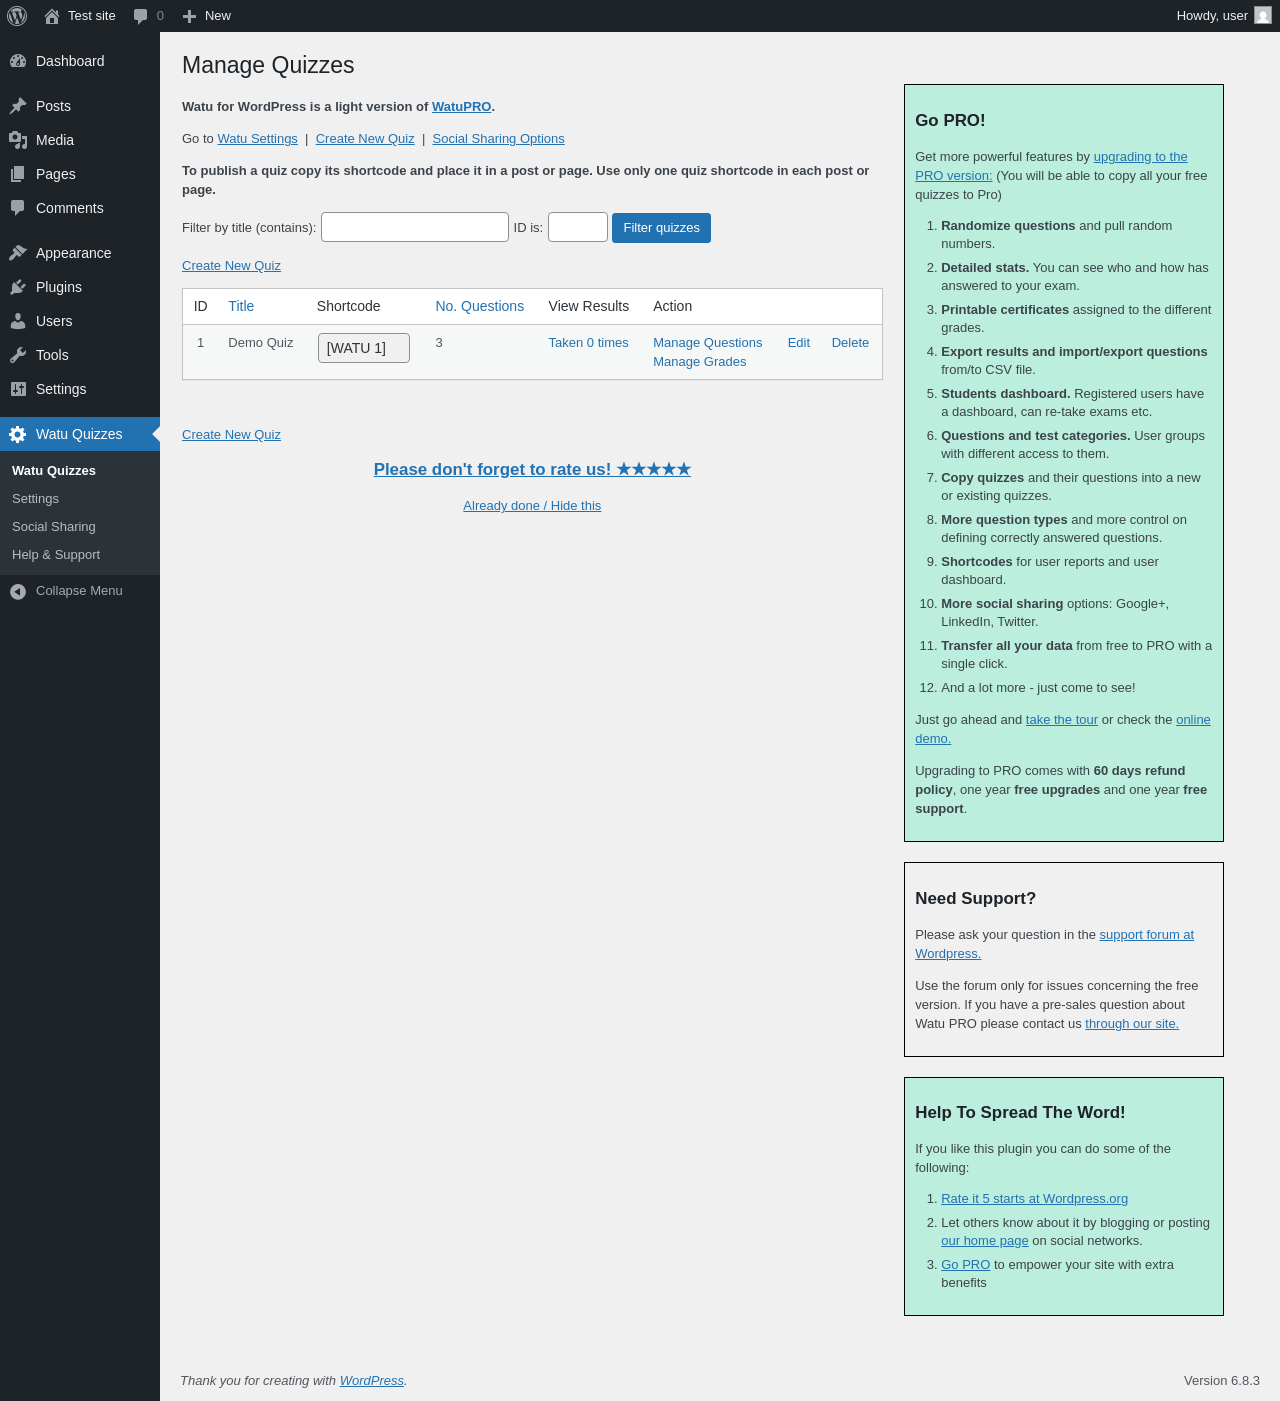Screen dimensions: 1280x1401
Task: Click Manage Questions for Demo Quiz
Action: [x=707, y=343]
